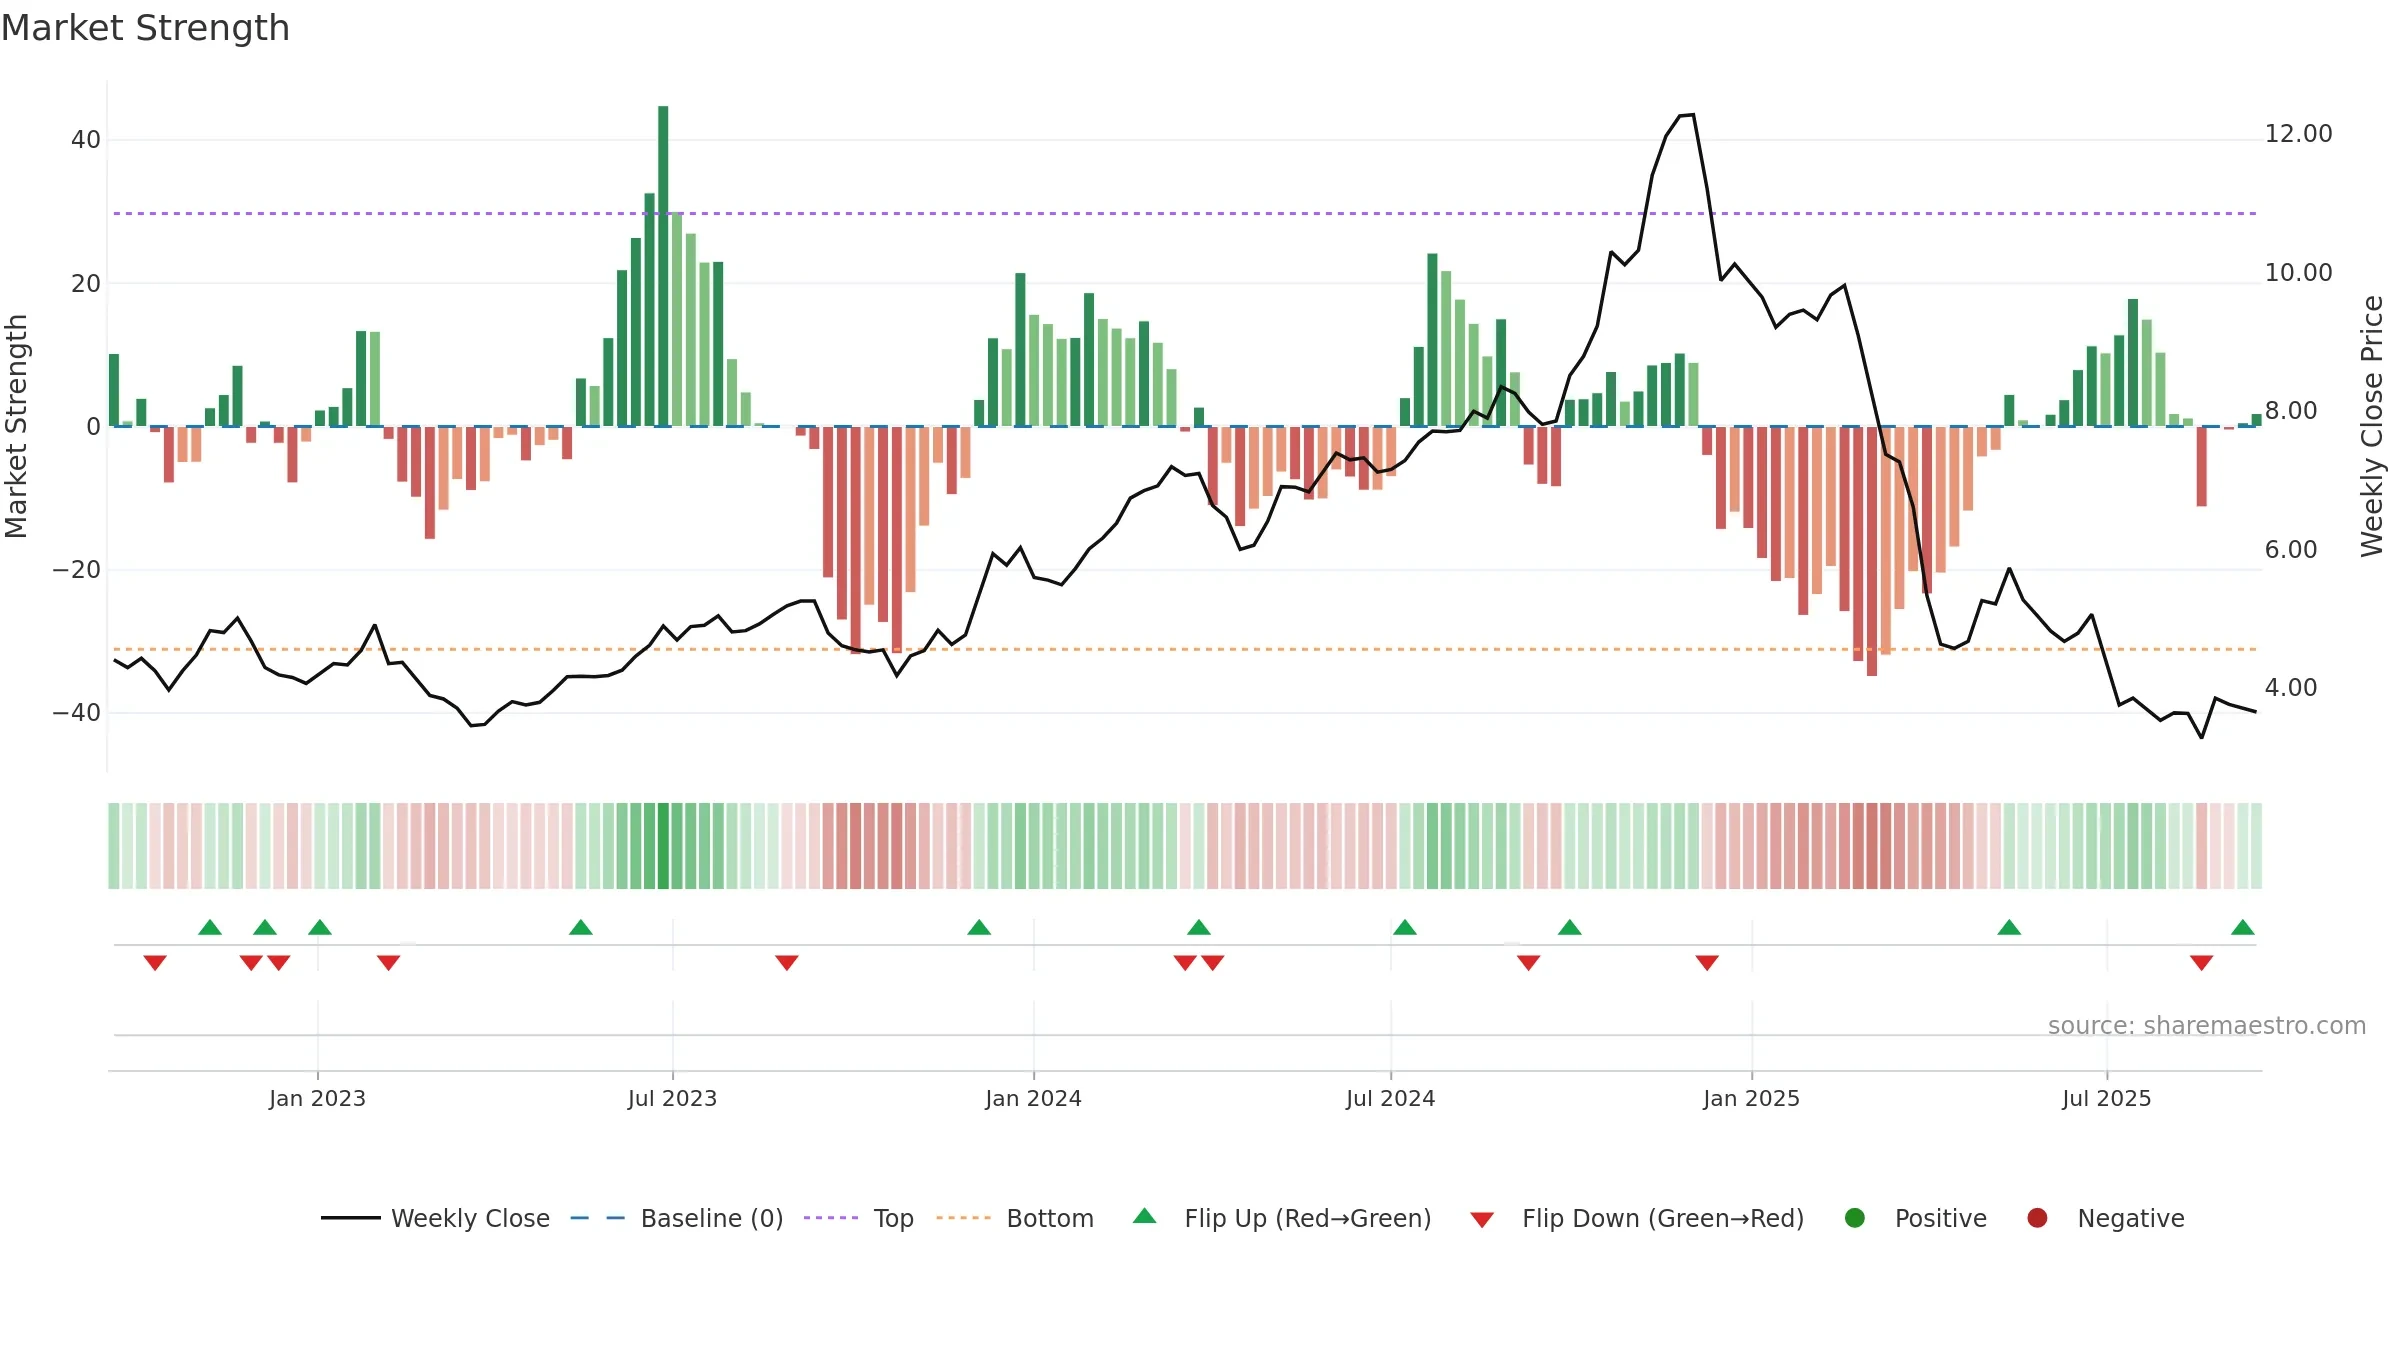The height and width of the screenshot is (1350, 2400).
Task: Select the red flip-down triangle after Jul 2025
Action: (2202, 962)
